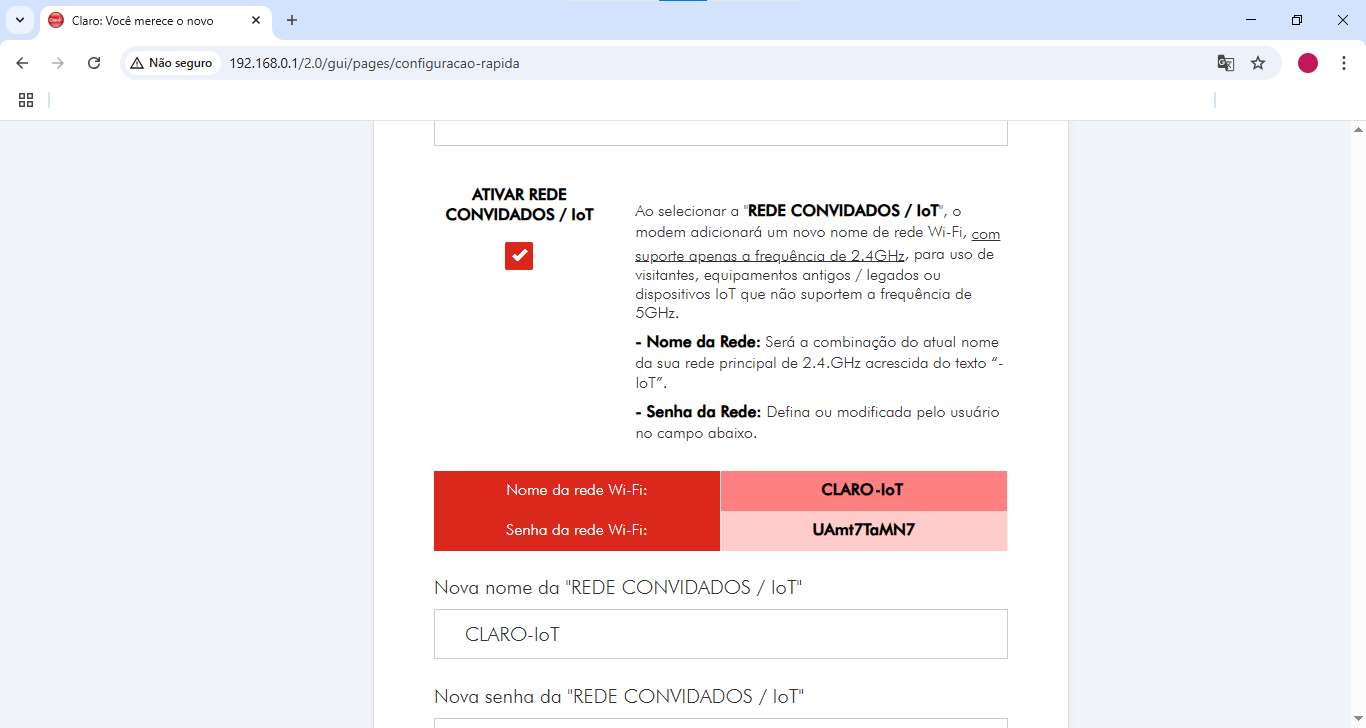Click the Claro favicon in the tab
Screen dimensions: 1366x728
tap(56, 20)
